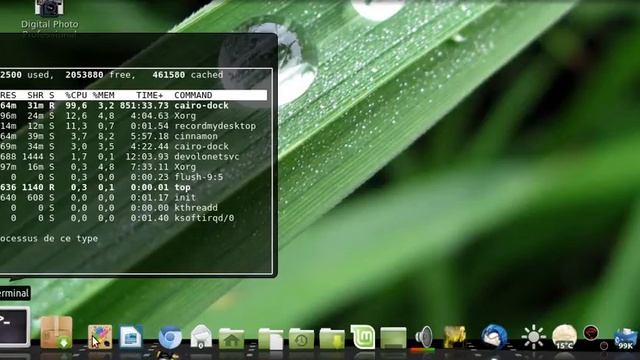Click the speaker volume icon
Viewport: 640px width, 360px height.
click(x=424, y=338)
